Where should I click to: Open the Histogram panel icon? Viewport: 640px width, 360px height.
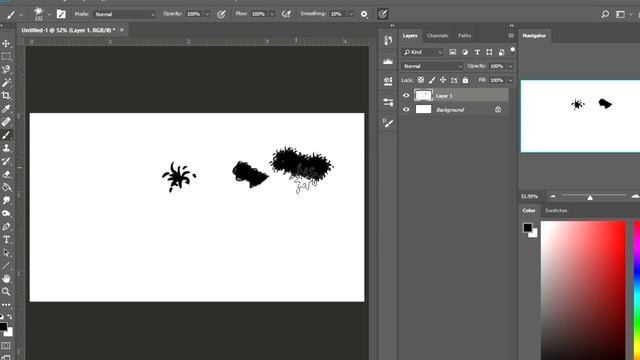(x=388, y=61)
